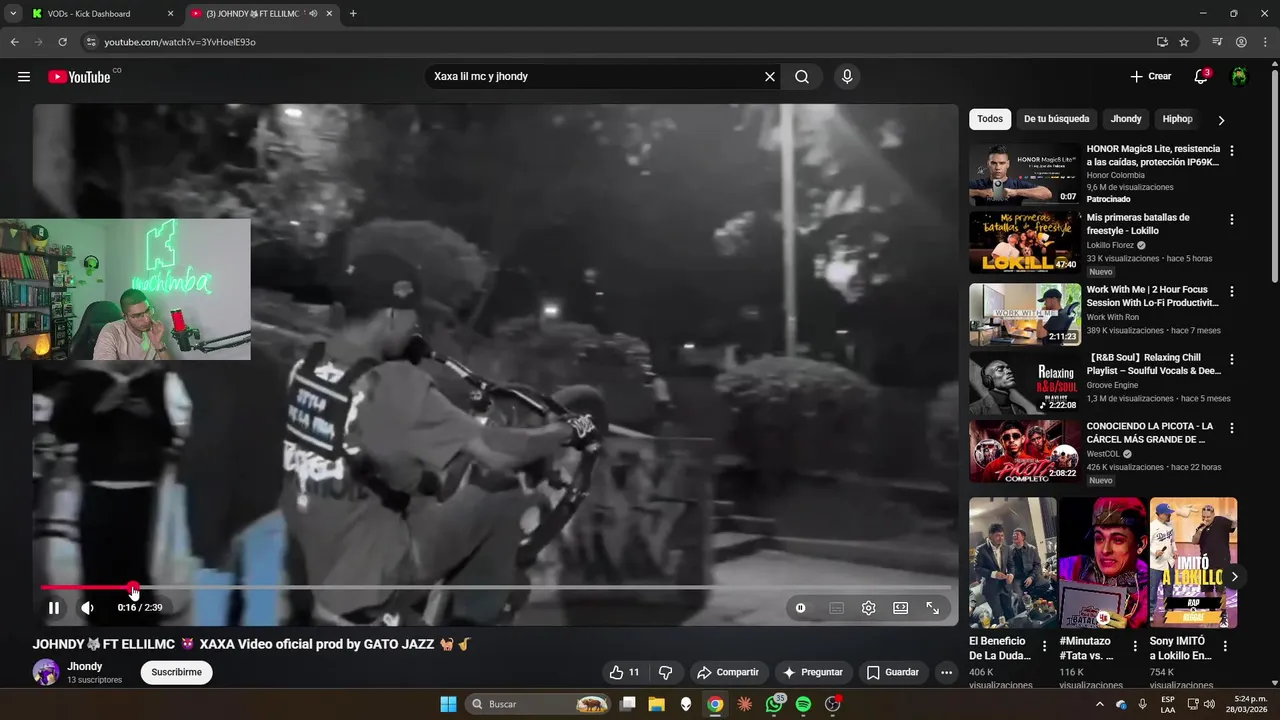Select the Jhondy filter chip
Screen dimensions: 1280x720
tap(1126, 119)
